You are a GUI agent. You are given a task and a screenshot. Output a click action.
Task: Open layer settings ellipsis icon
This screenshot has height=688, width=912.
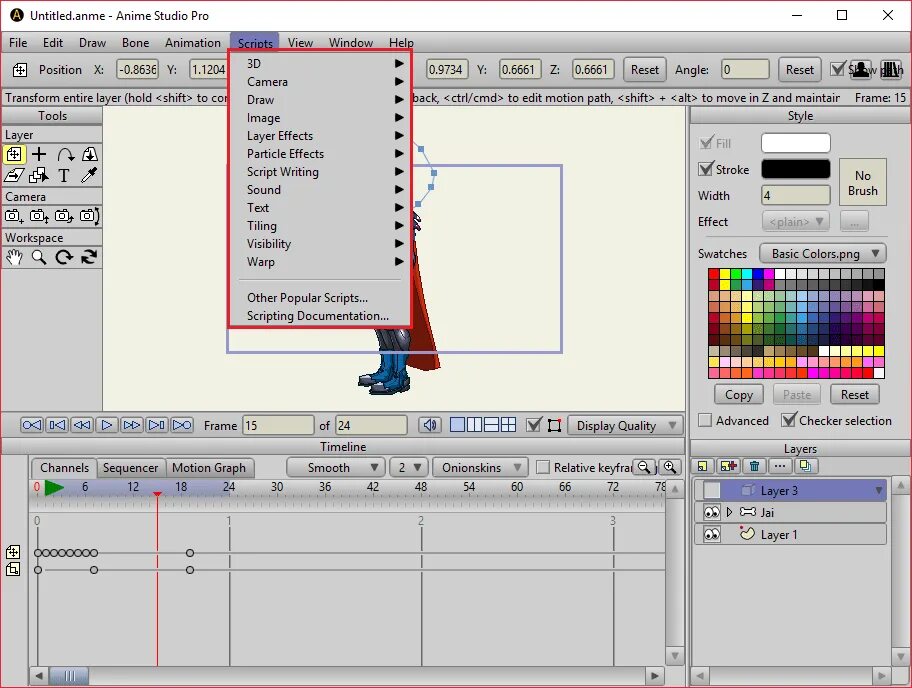coord(780,466)
